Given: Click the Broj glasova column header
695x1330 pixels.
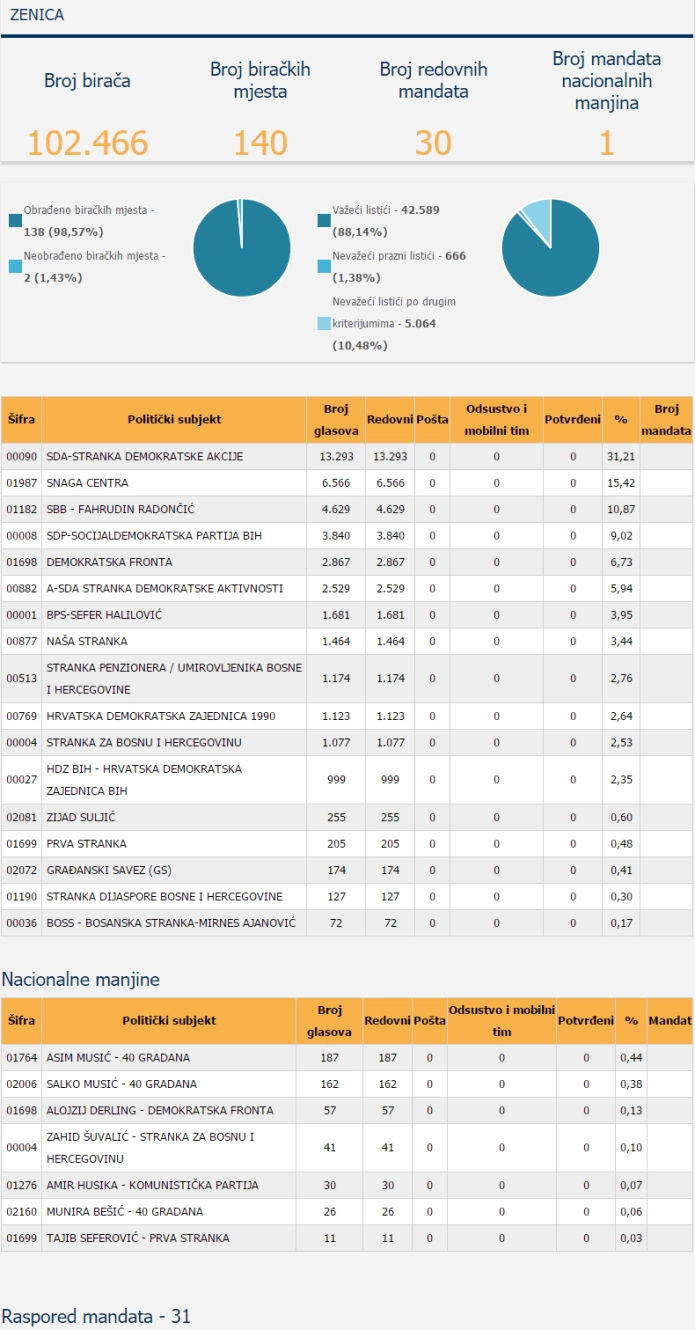Looking at the screenshot, I should click(x=335, y=420).
